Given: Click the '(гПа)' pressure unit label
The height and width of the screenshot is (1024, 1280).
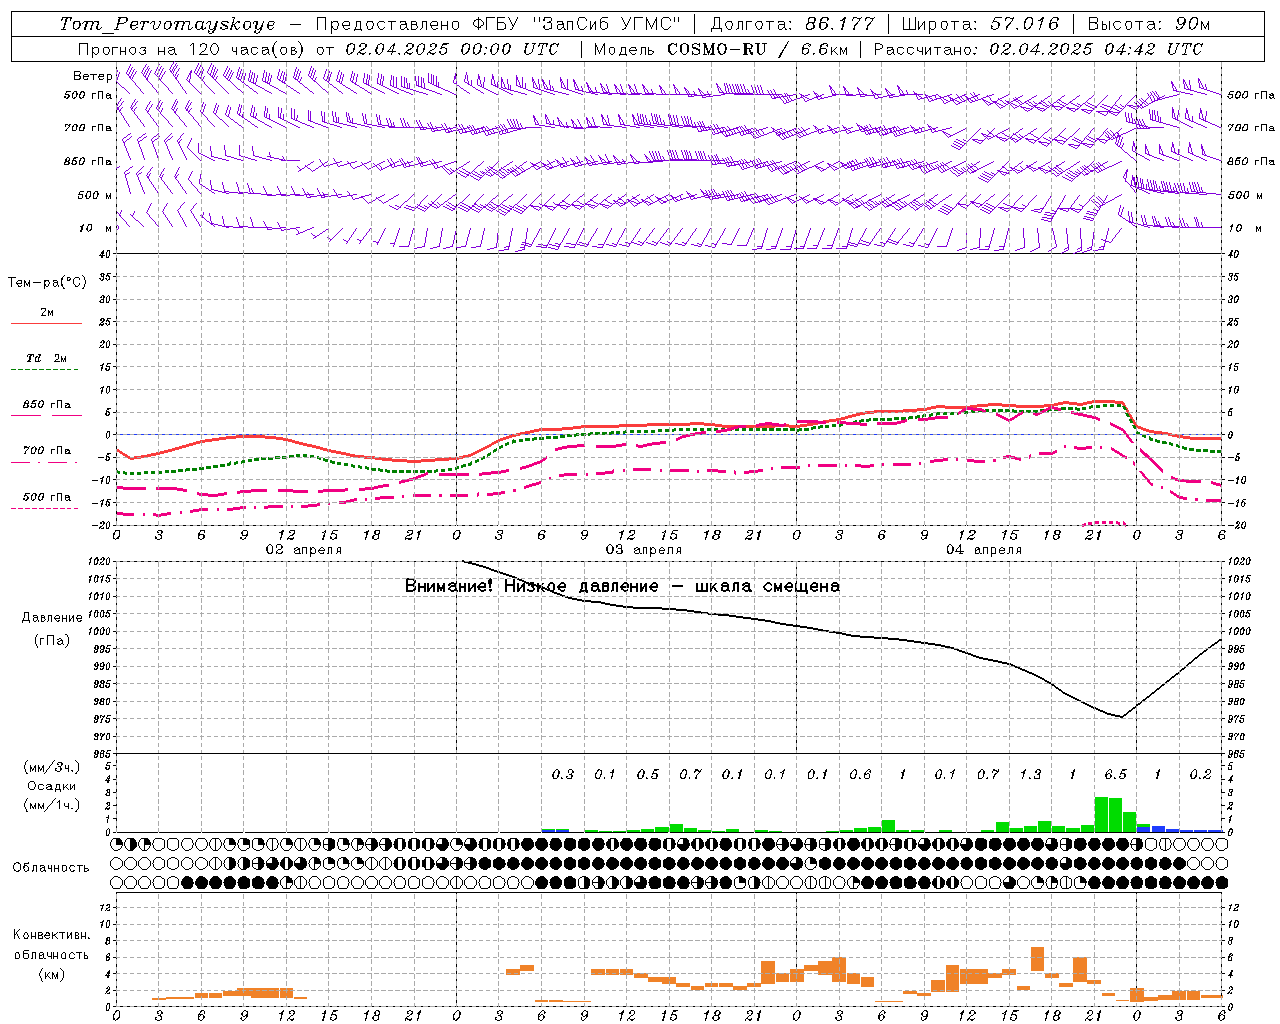Looking at the screenshot, I should point(52,641).
